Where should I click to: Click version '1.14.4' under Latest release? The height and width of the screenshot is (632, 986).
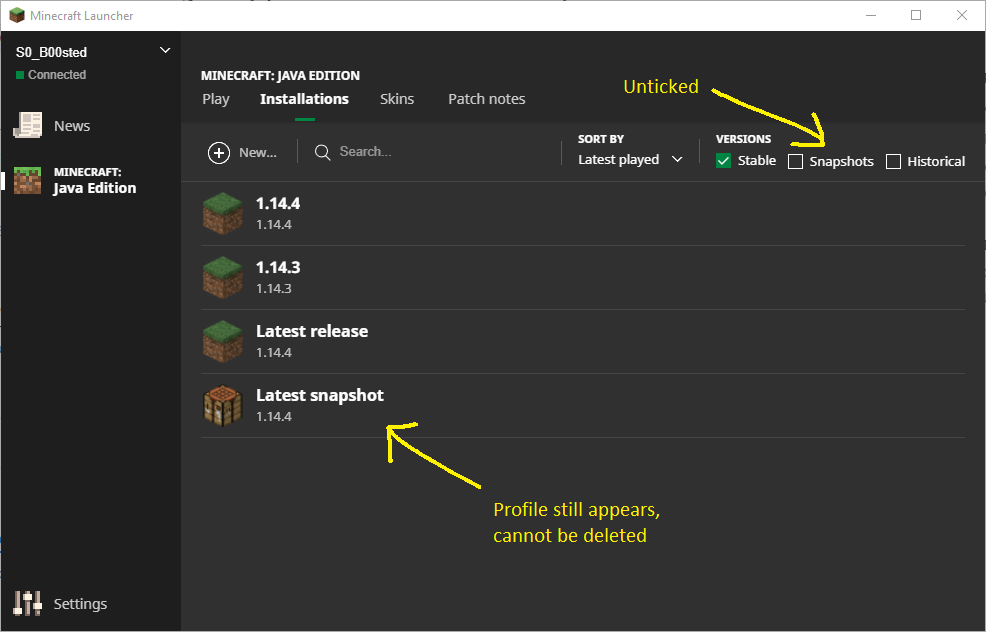point(274,352)
